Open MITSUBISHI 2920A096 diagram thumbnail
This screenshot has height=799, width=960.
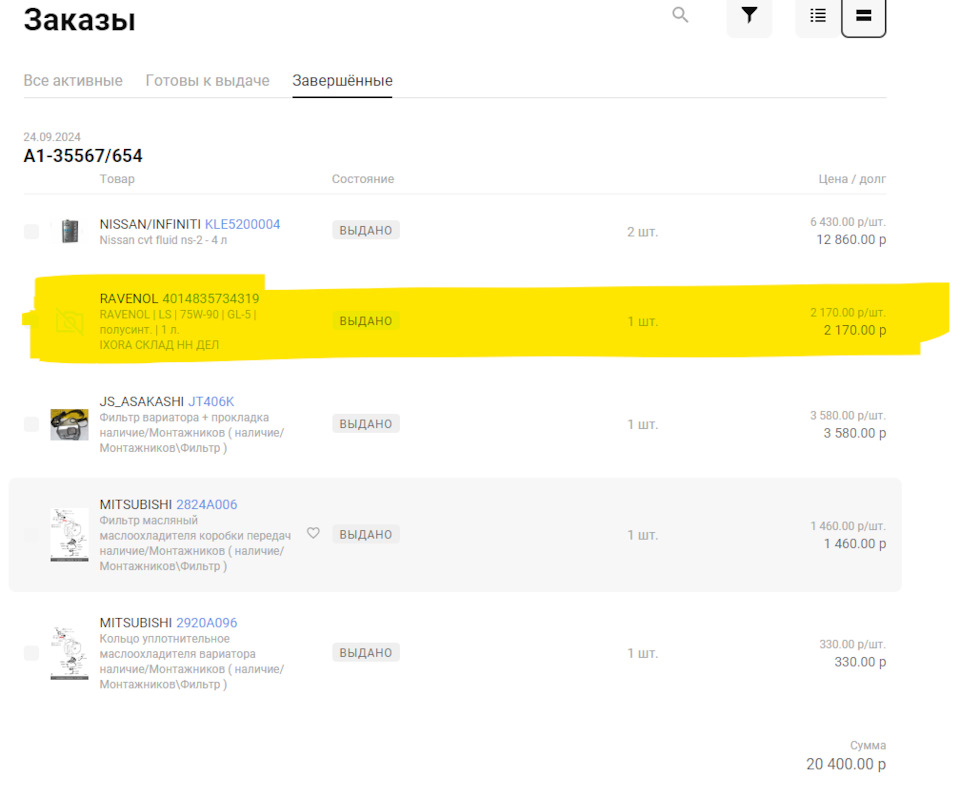click(x=69, y=653)
